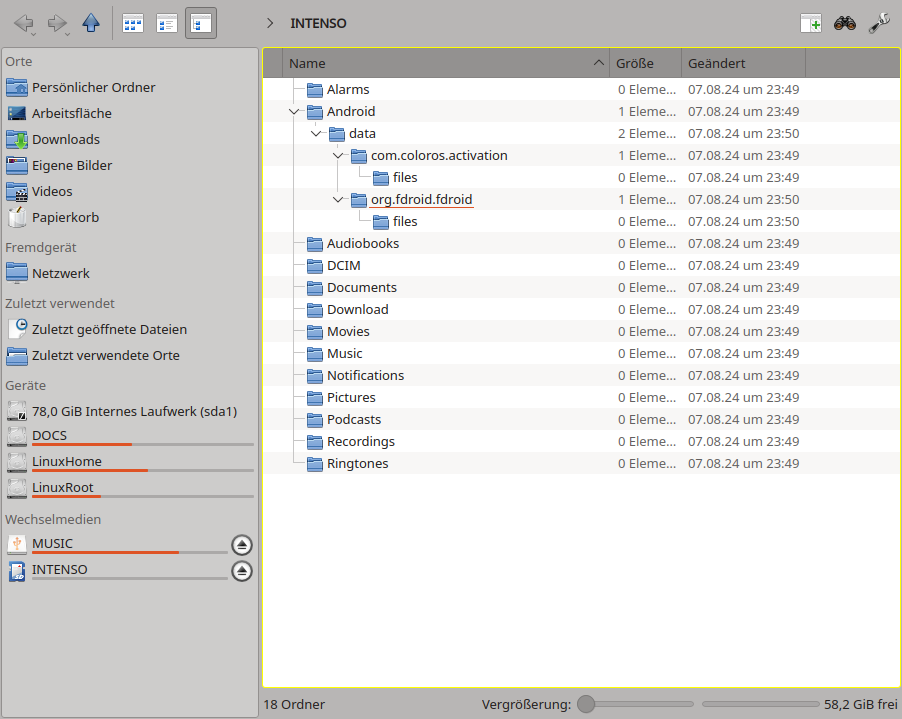
Task: Open Zuletzt geöffnete Dateien in sidebar
Action: tap(109, 329)
